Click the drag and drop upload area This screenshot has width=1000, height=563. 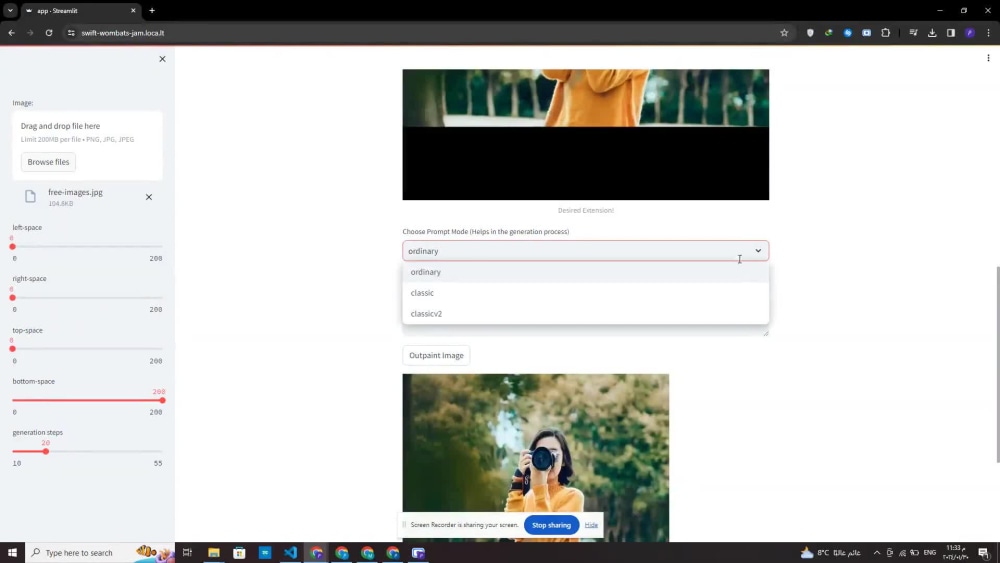(x=87, y=145)
